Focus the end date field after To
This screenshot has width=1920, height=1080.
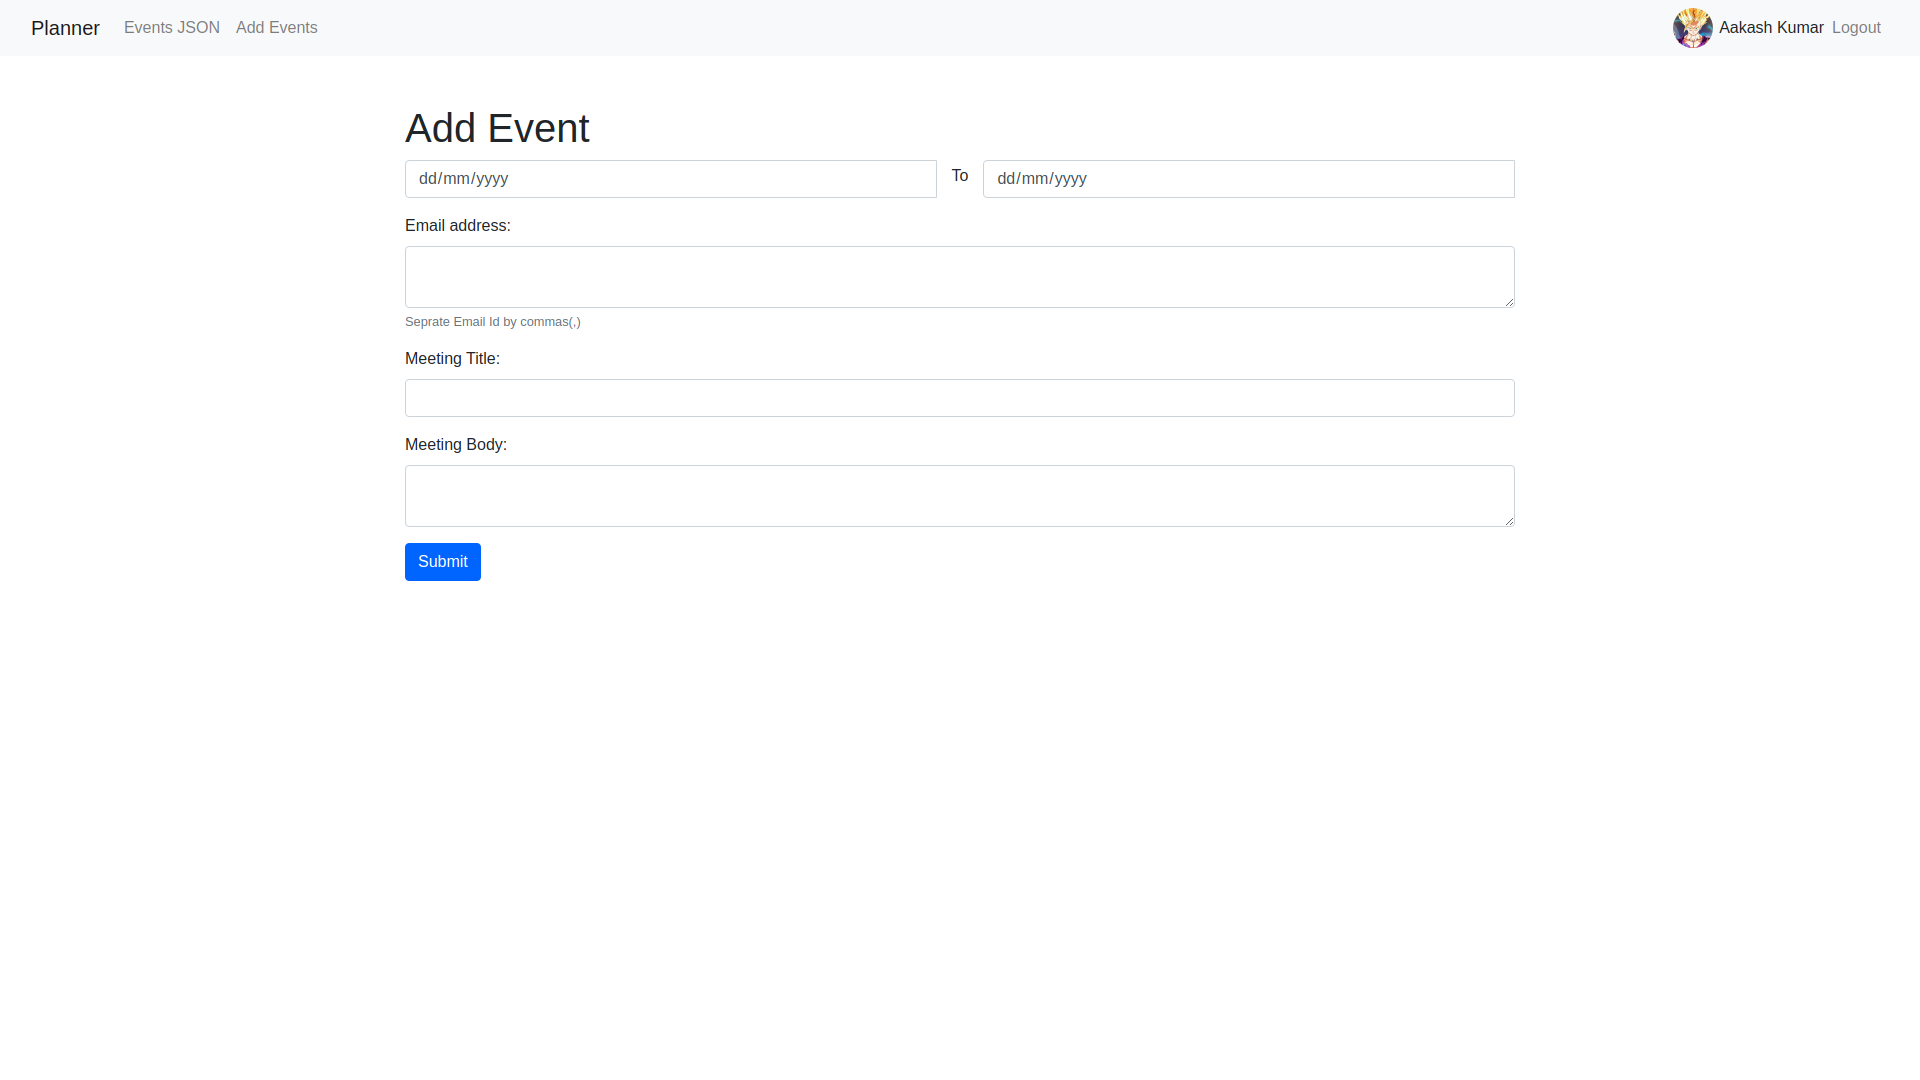pyautogui.click(x=1248, y=179)
